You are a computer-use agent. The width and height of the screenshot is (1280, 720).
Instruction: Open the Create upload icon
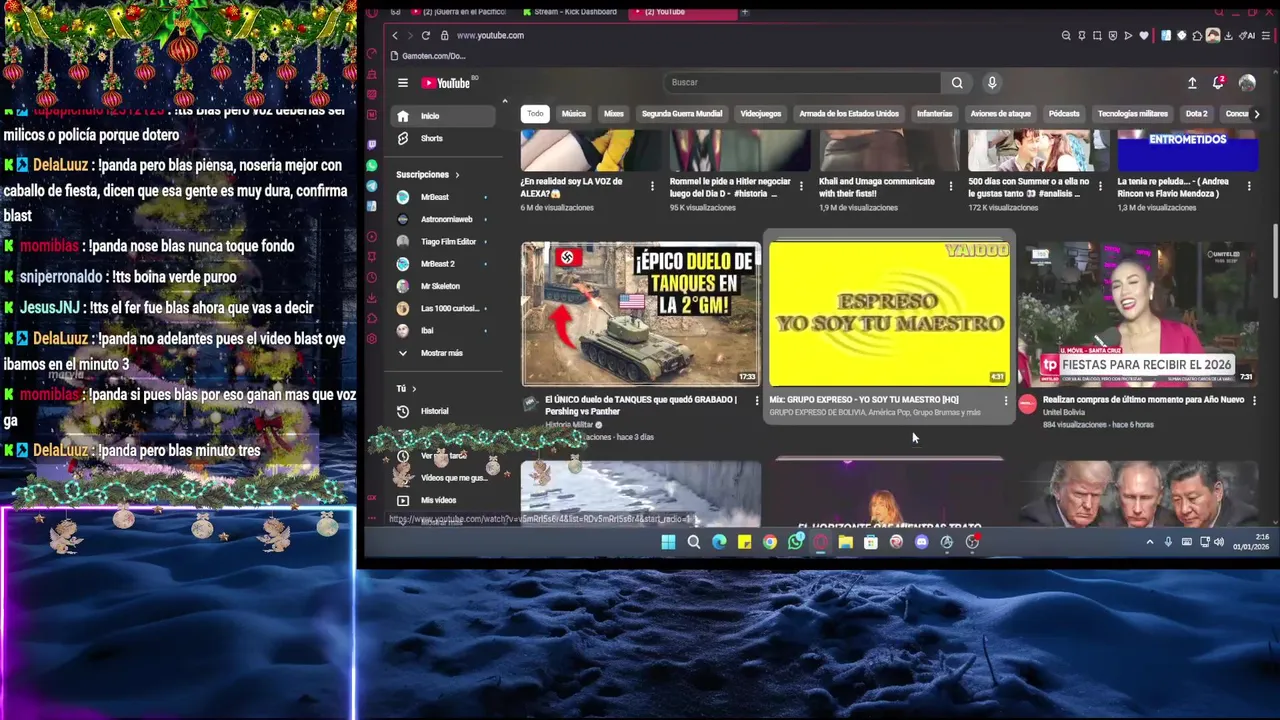point(1192,83)
